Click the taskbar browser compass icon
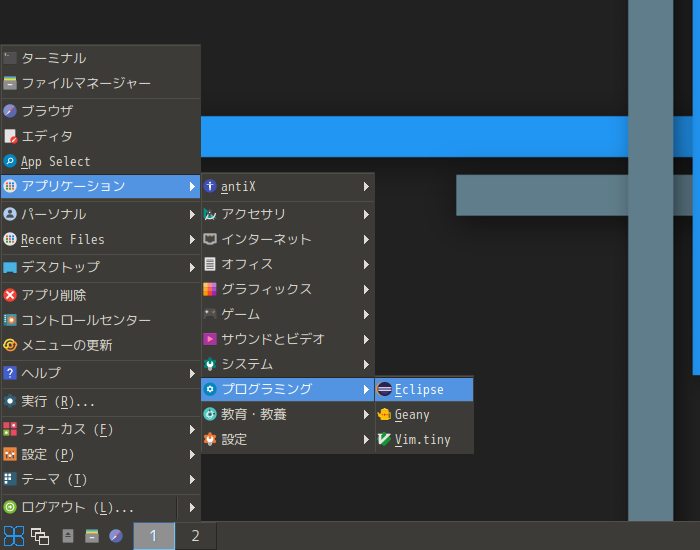This screenshot has height=550, width=700. point(116,536)
